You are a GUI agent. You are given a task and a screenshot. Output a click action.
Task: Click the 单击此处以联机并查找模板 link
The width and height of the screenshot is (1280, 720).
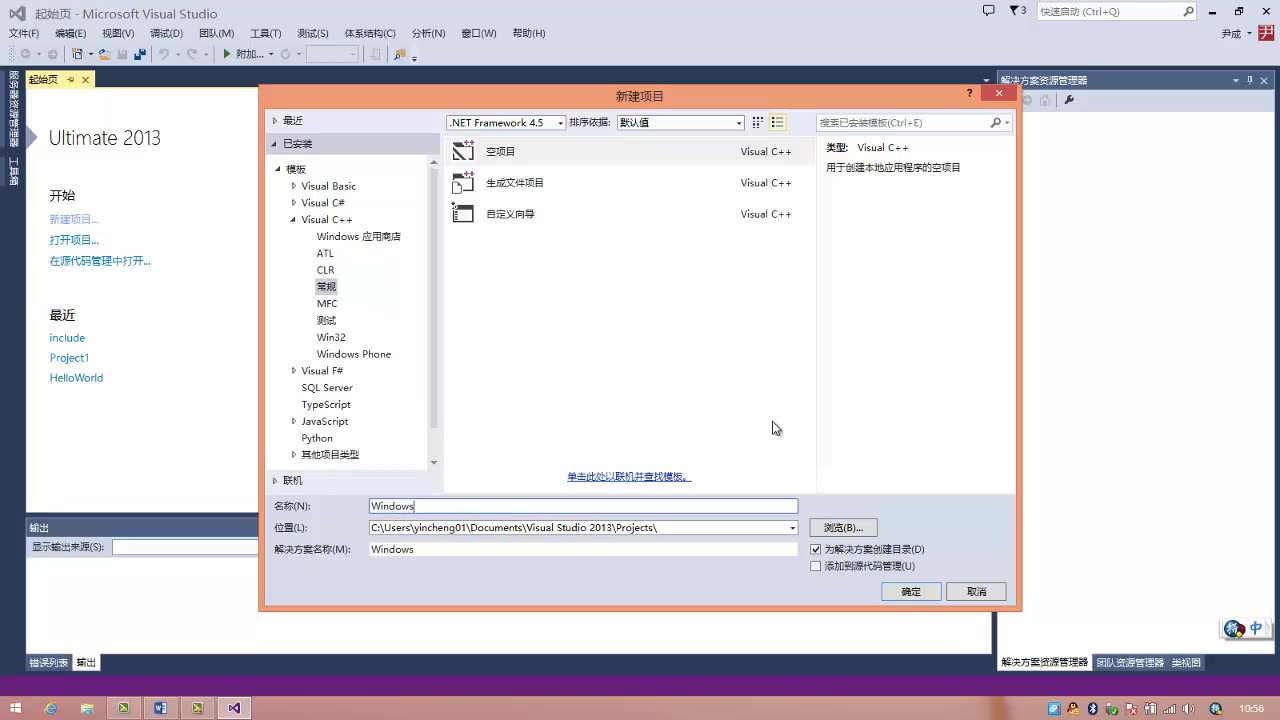click(x=629, y=476)
